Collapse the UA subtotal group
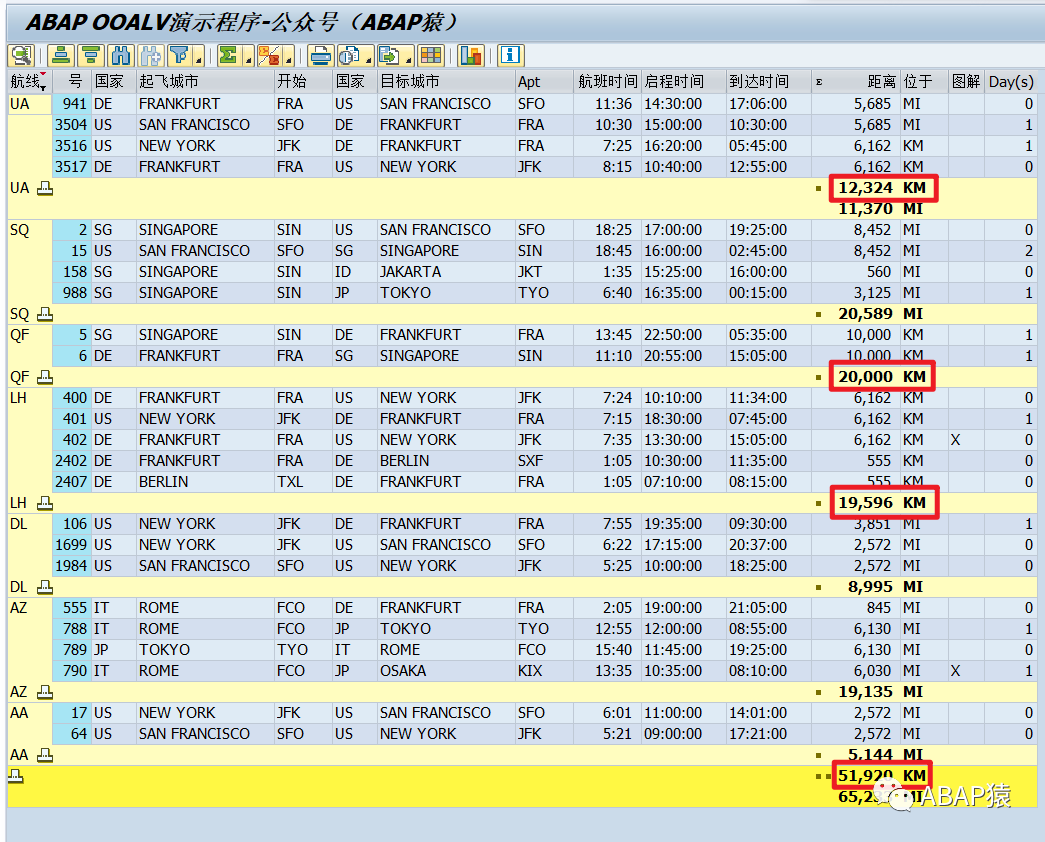The width and height of the screenshot is (1045, 842). pyautogui.click(x=45, y=189)
